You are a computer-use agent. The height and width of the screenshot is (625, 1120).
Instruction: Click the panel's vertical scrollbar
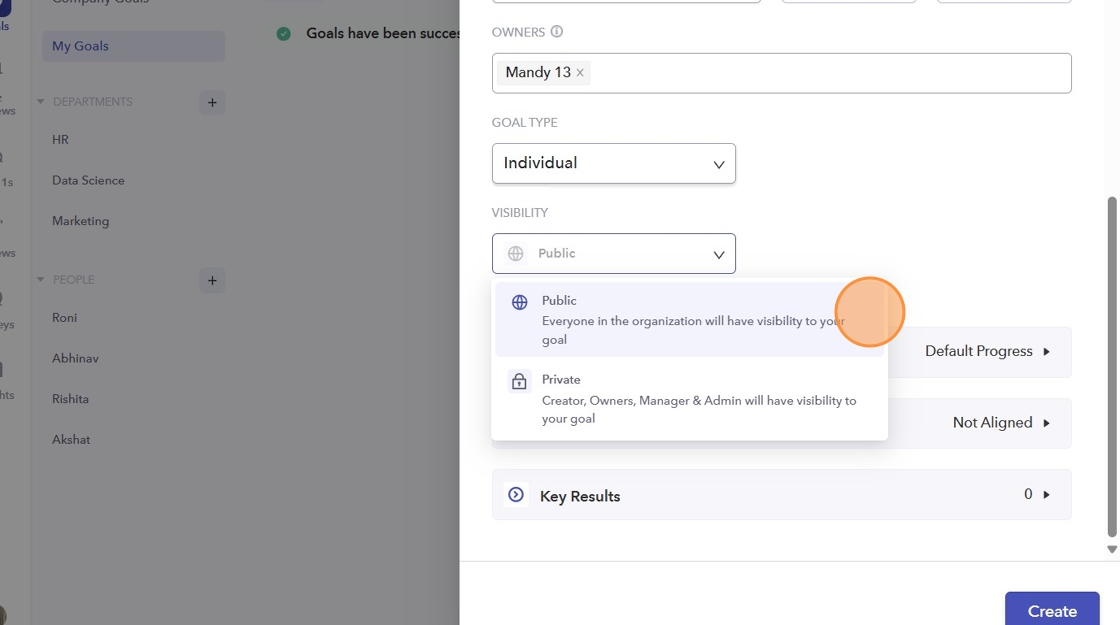(1111, 360)
